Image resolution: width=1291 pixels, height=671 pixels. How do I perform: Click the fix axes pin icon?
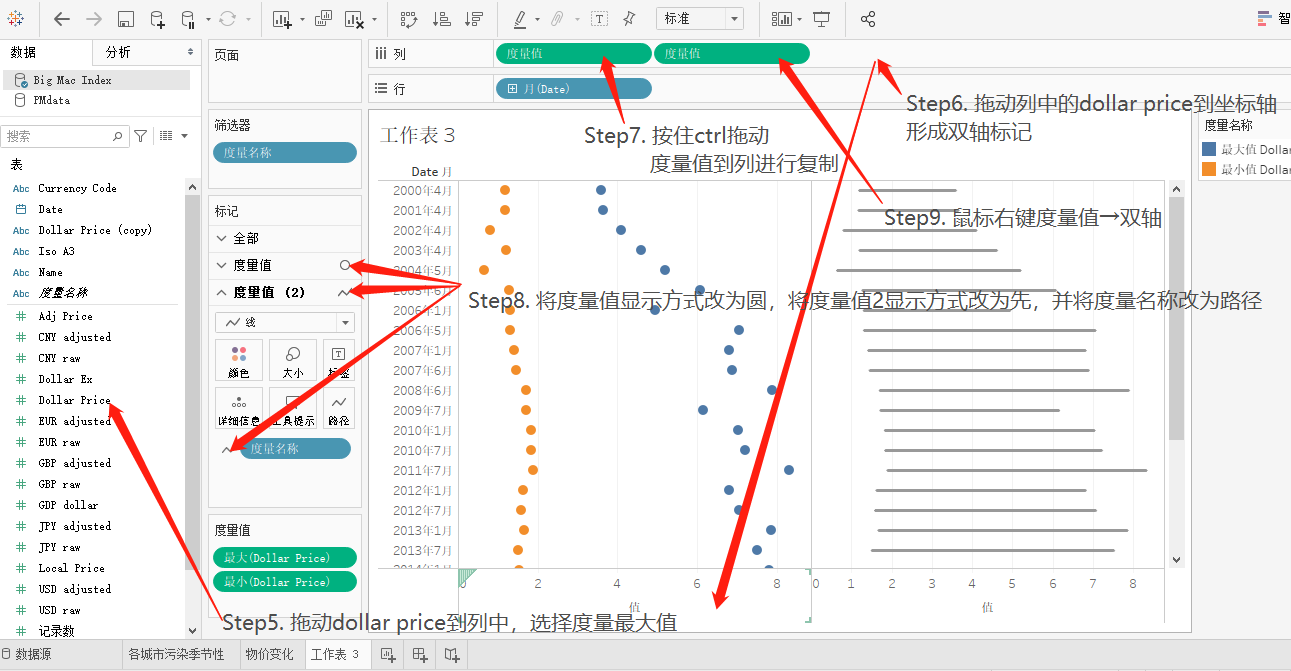click(x=629, y=19)
